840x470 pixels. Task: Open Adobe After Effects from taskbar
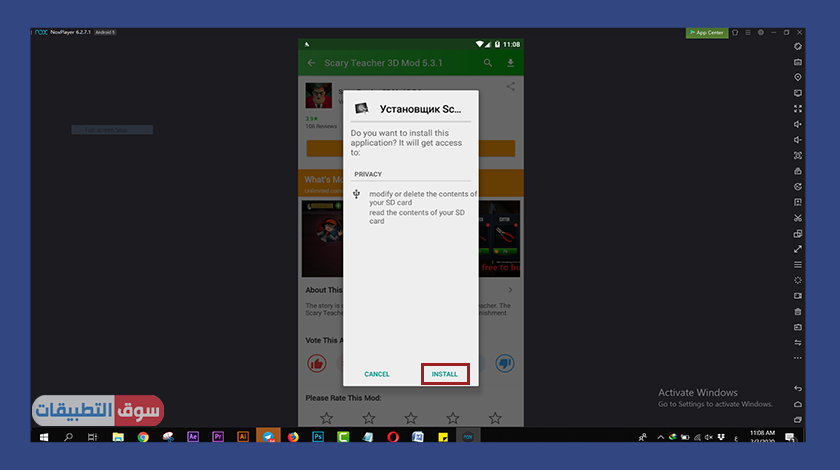point(193,437)
